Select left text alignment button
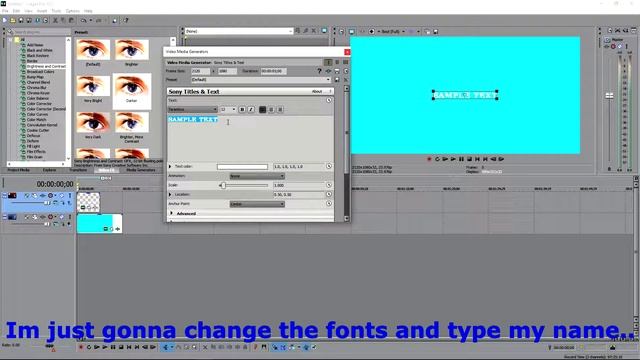The width and height of the screenshot is (640, 360). coord(262,109)
